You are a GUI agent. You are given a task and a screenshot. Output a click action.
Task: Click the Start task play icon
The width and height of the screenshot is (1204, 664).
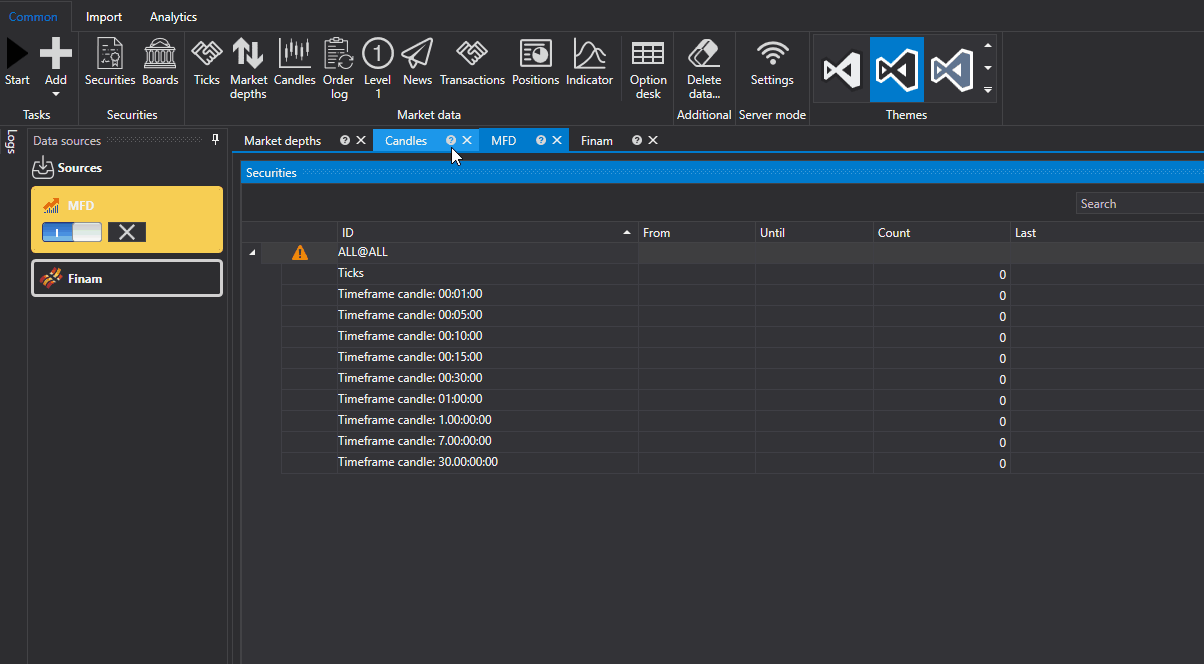[x=17, y=54]
